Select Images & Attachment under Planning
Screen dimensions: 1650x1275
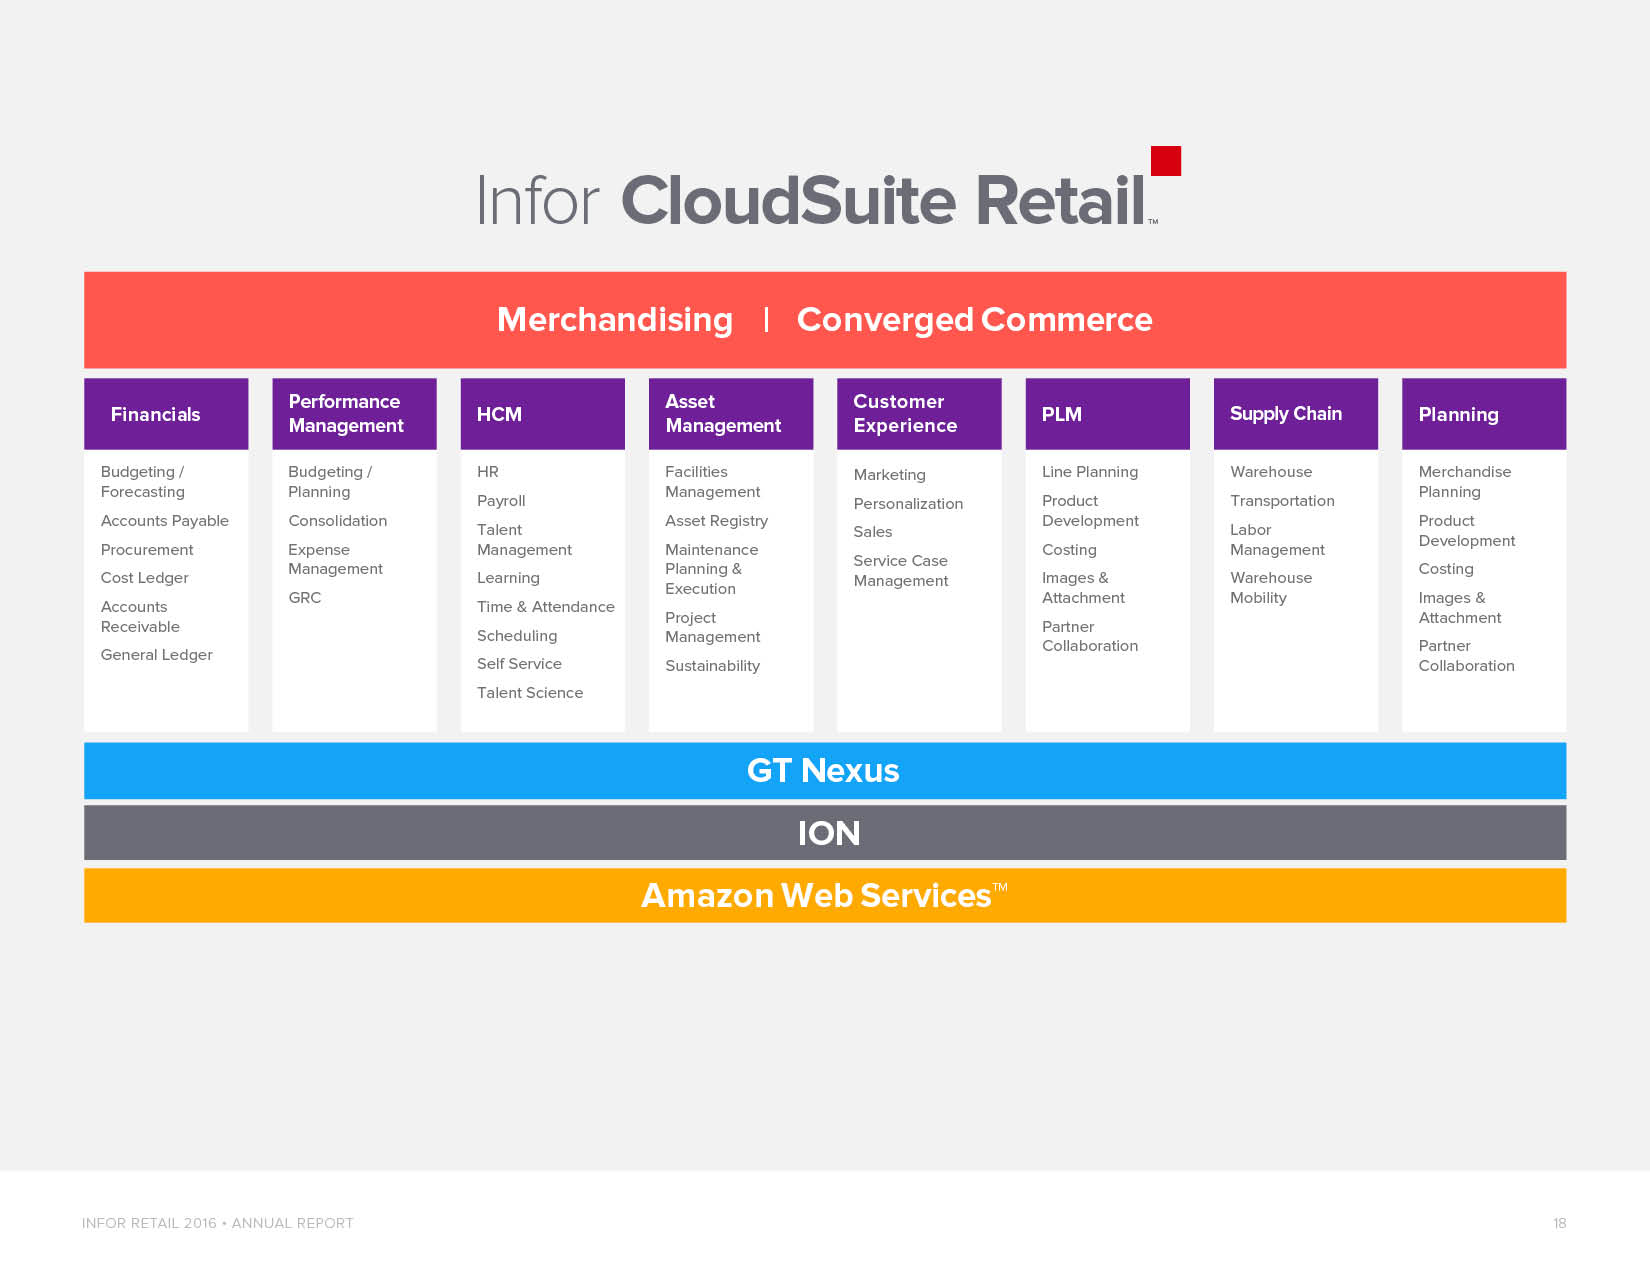pyautogui.click(x=1460, y=608)
